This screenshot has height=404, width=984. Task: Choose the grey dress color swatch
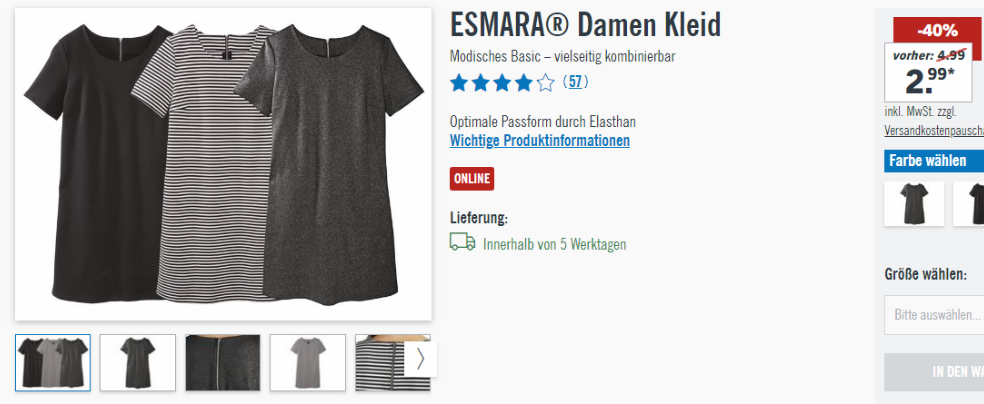tap(914, 204)
